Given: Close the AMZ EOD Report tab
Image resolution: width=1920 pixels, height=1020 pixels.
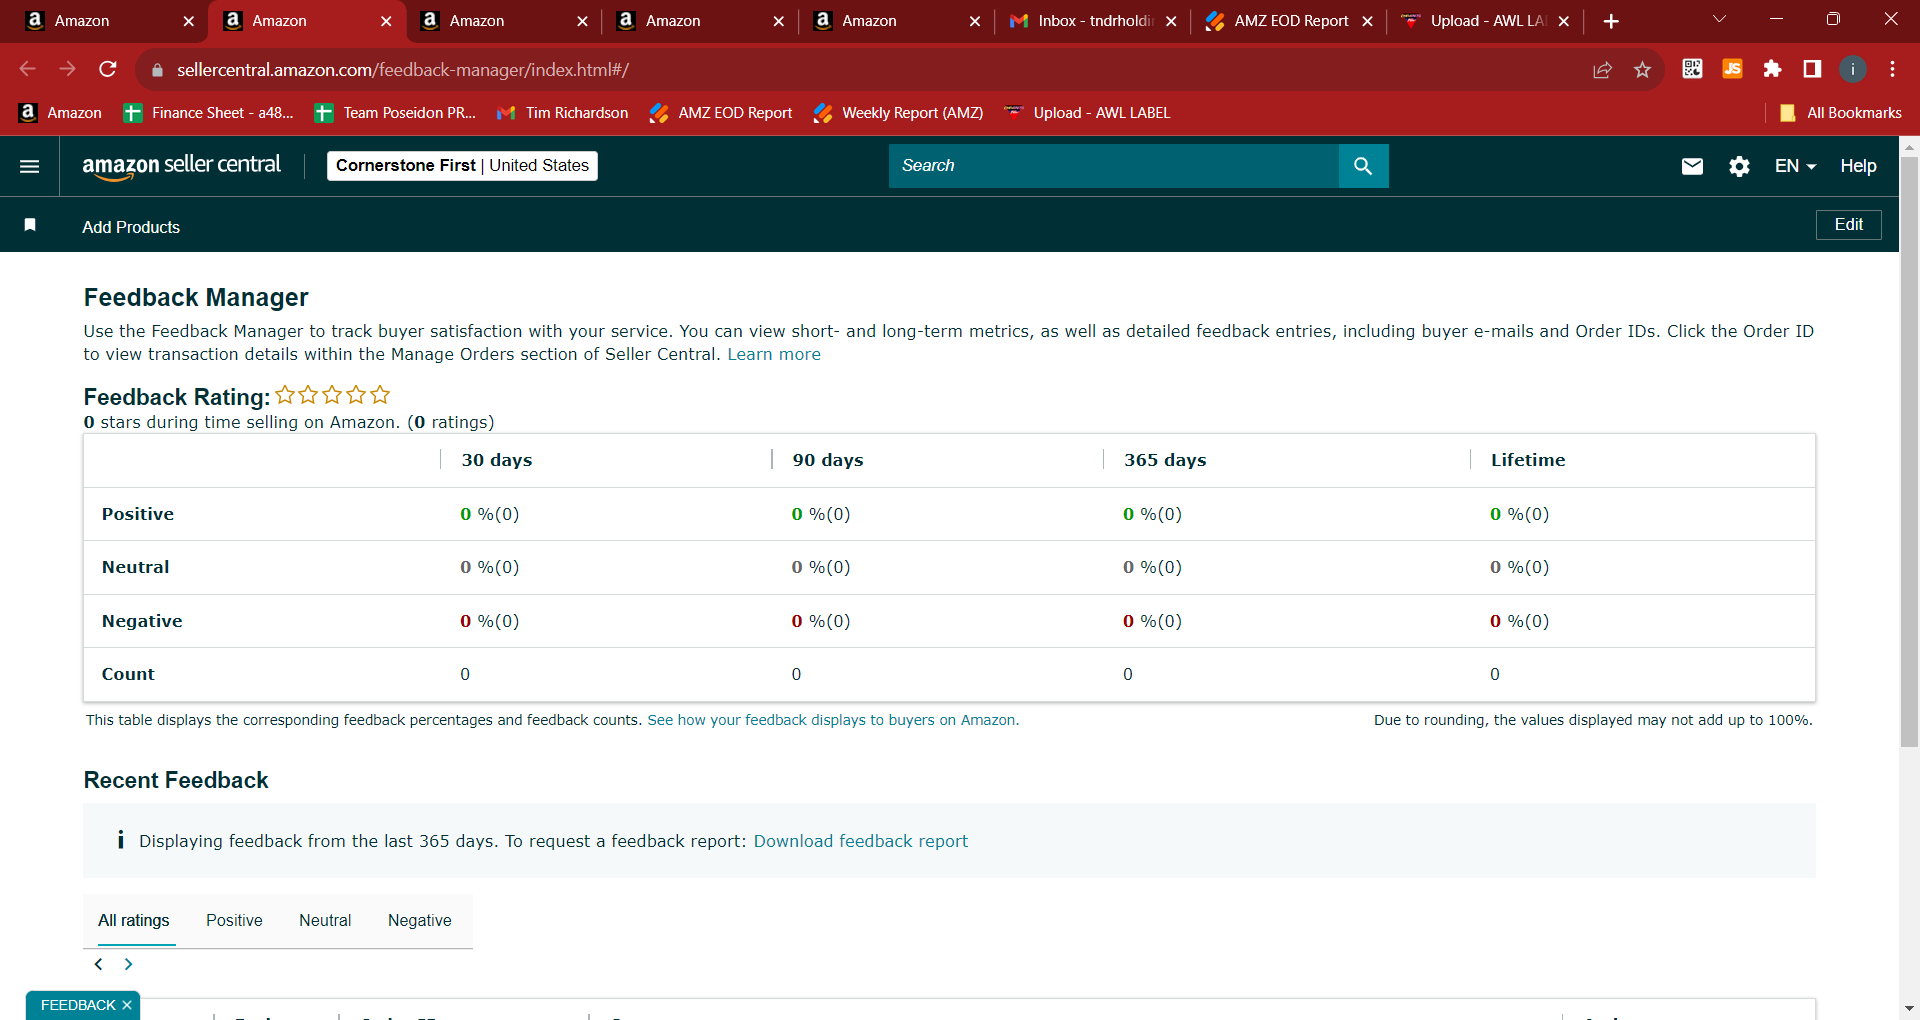Looking at the screenshot, I should click(x=1367, y=21).
